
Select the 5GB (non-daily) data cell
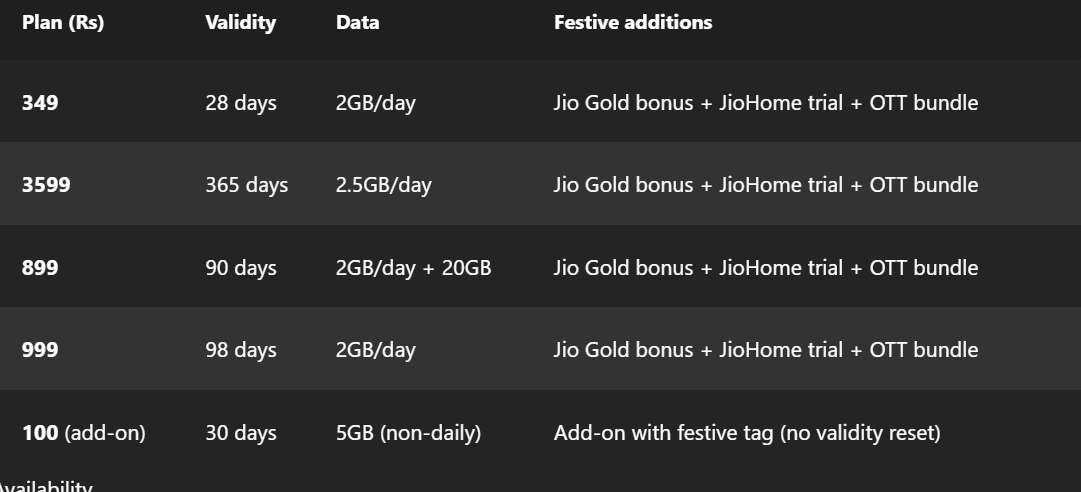408,433
